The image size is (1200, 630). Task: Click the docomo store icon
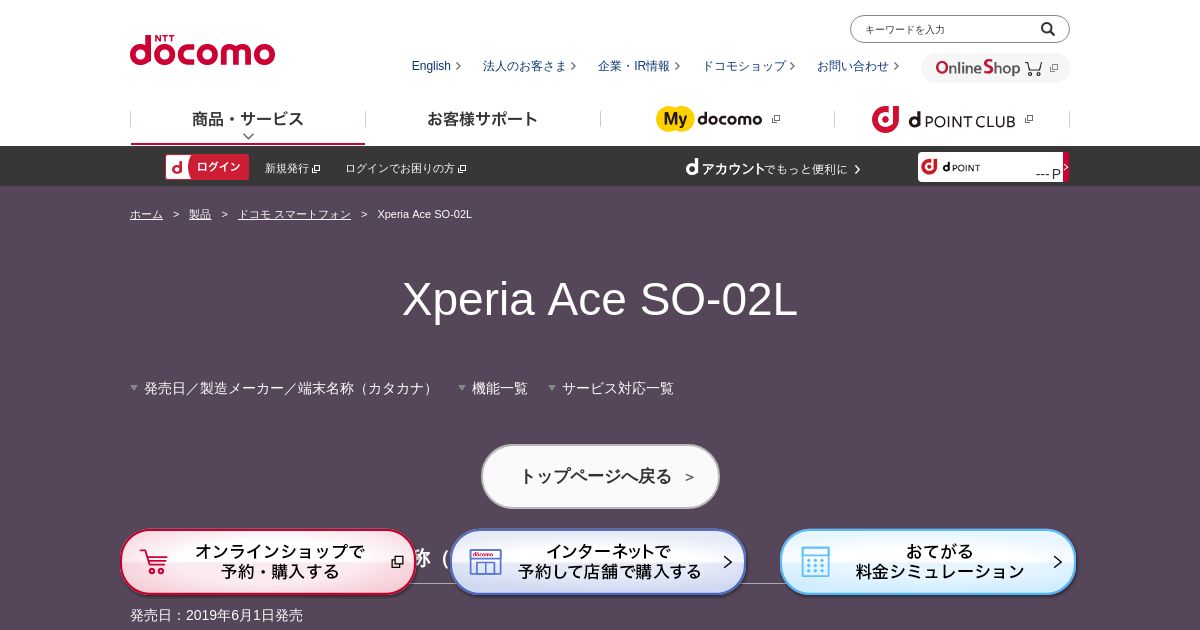pos(485,562)
